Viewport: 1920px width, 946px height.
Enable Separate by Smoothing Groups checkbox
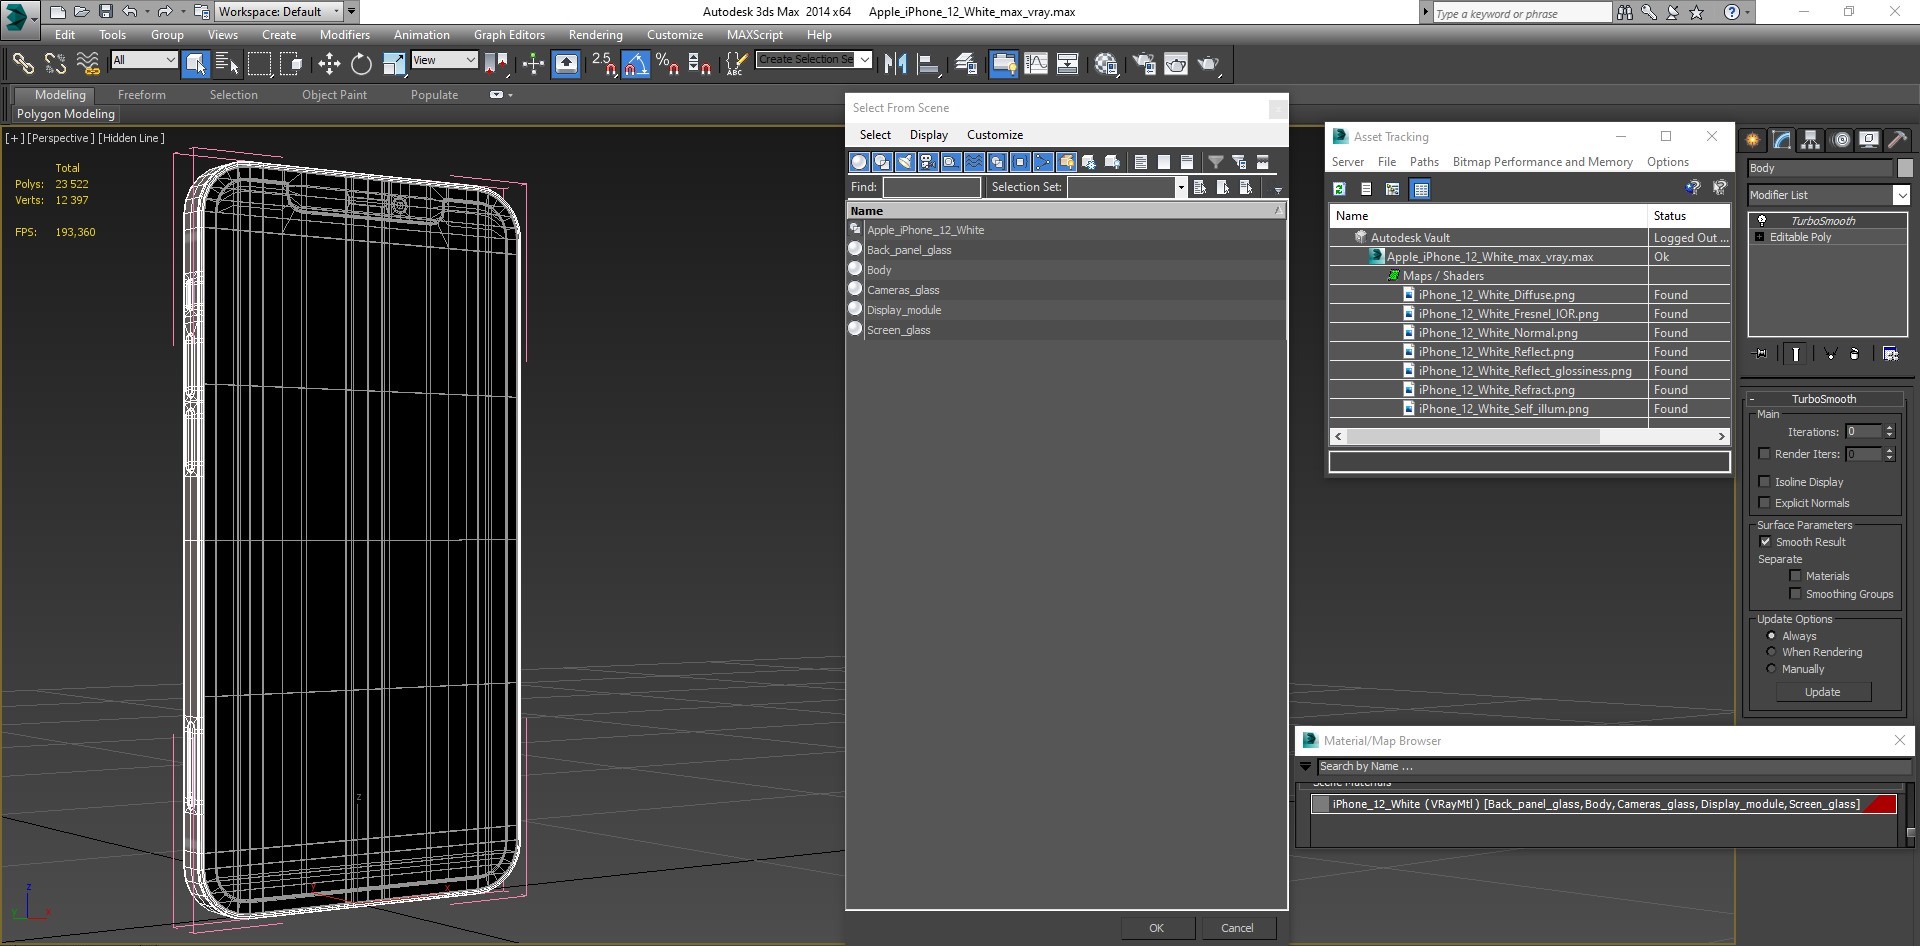pyautogui.click(x=1795, y=594)
